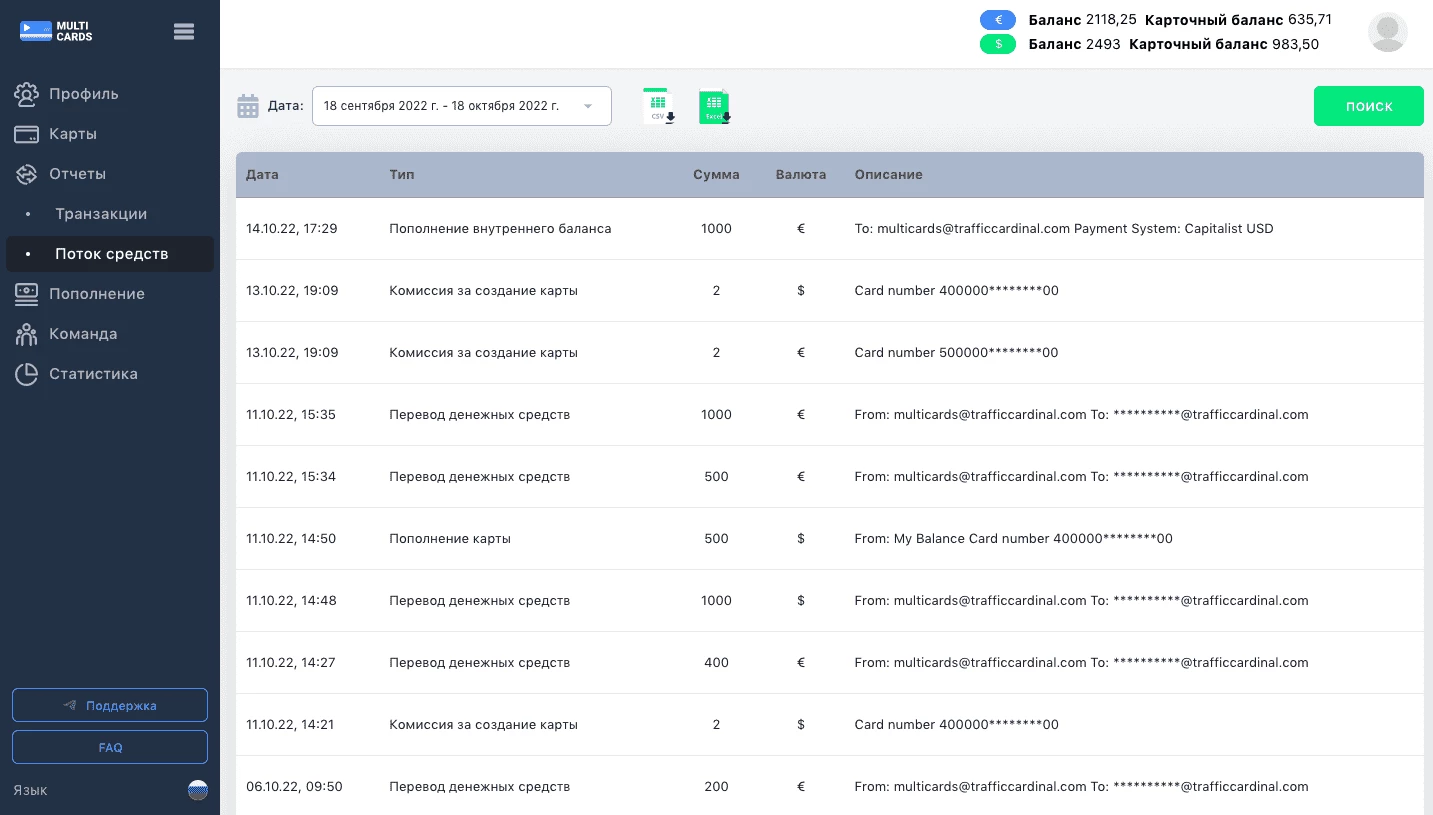Screen dimensions: 1433x815
Task: Open the date range dropdown
Action: click(462, 106)
